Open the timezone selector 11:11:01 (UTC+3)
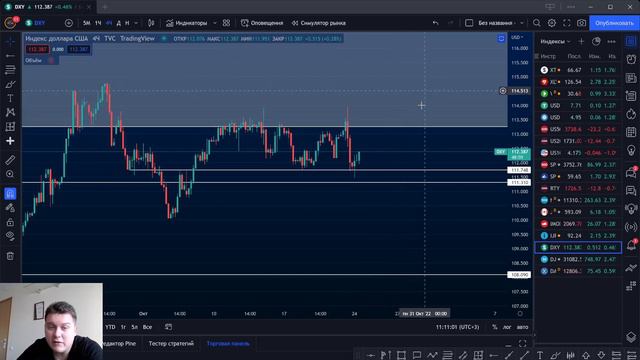Viewport: 640px width, 360px height. point(457,327)
